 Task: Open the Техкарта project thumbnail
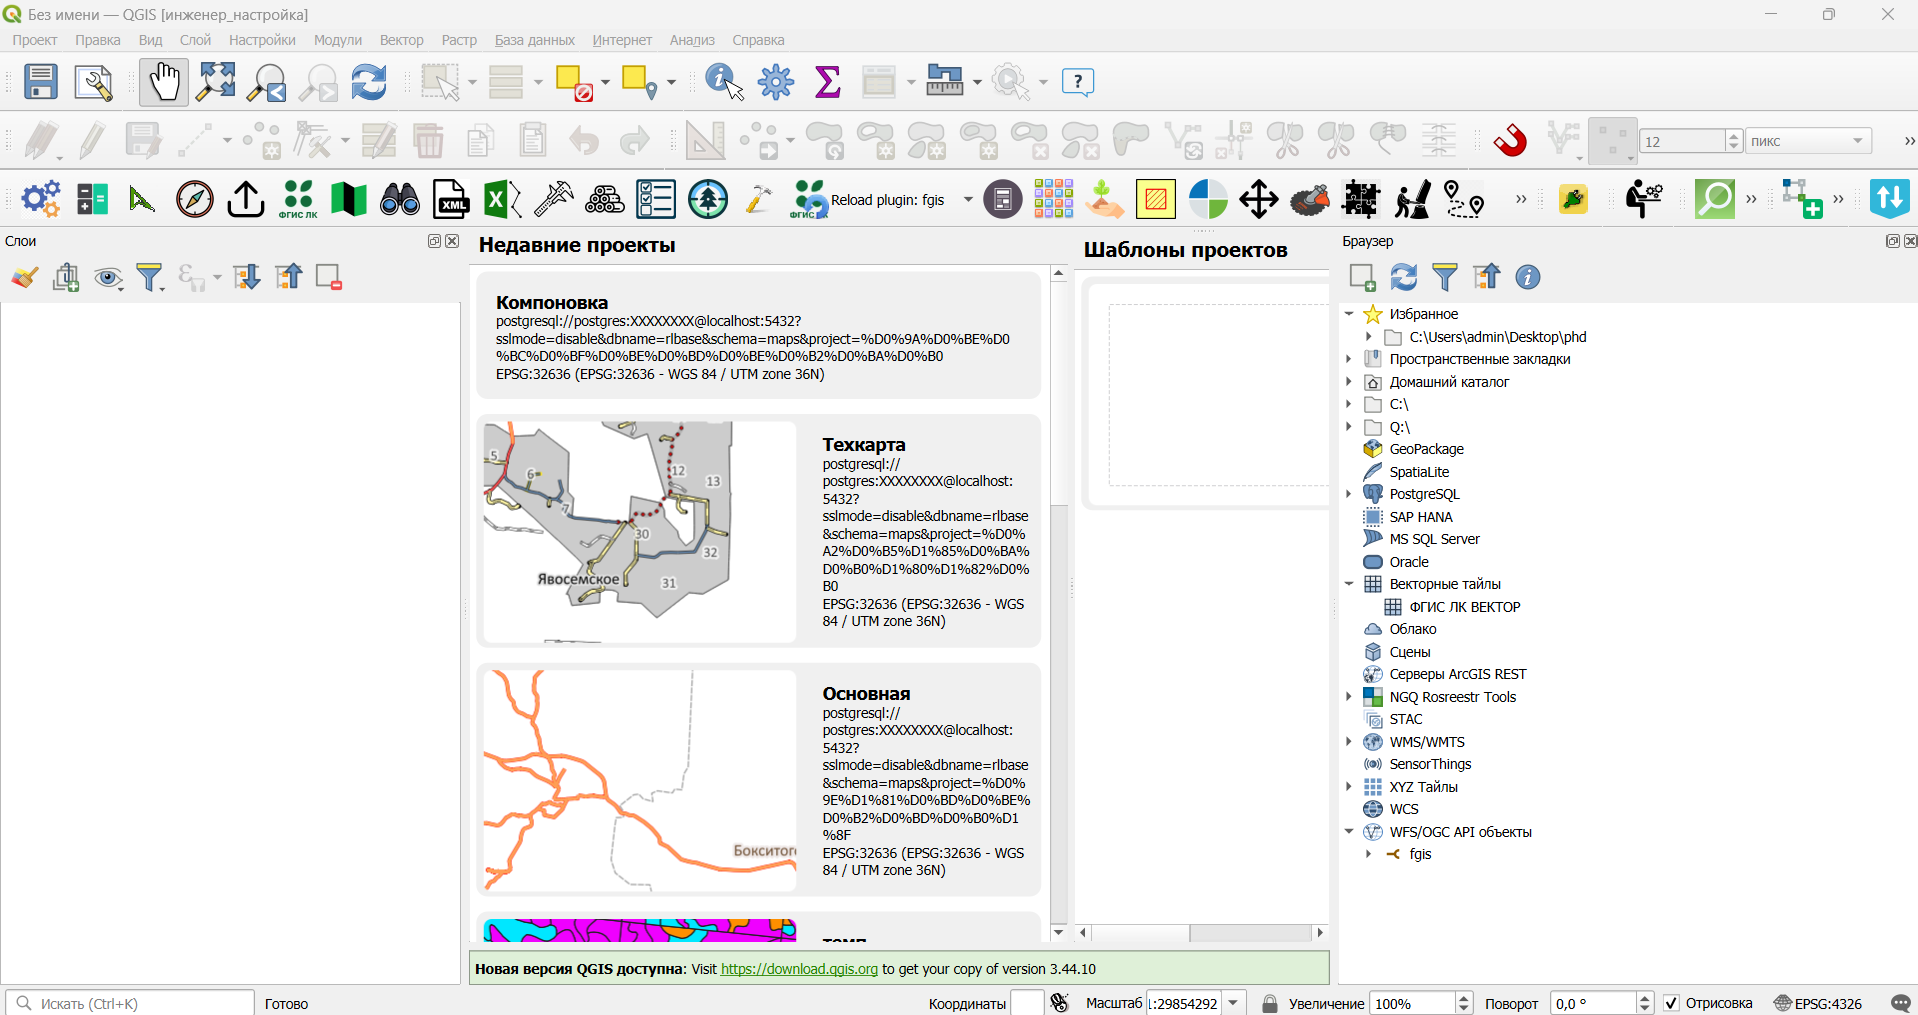639,531
